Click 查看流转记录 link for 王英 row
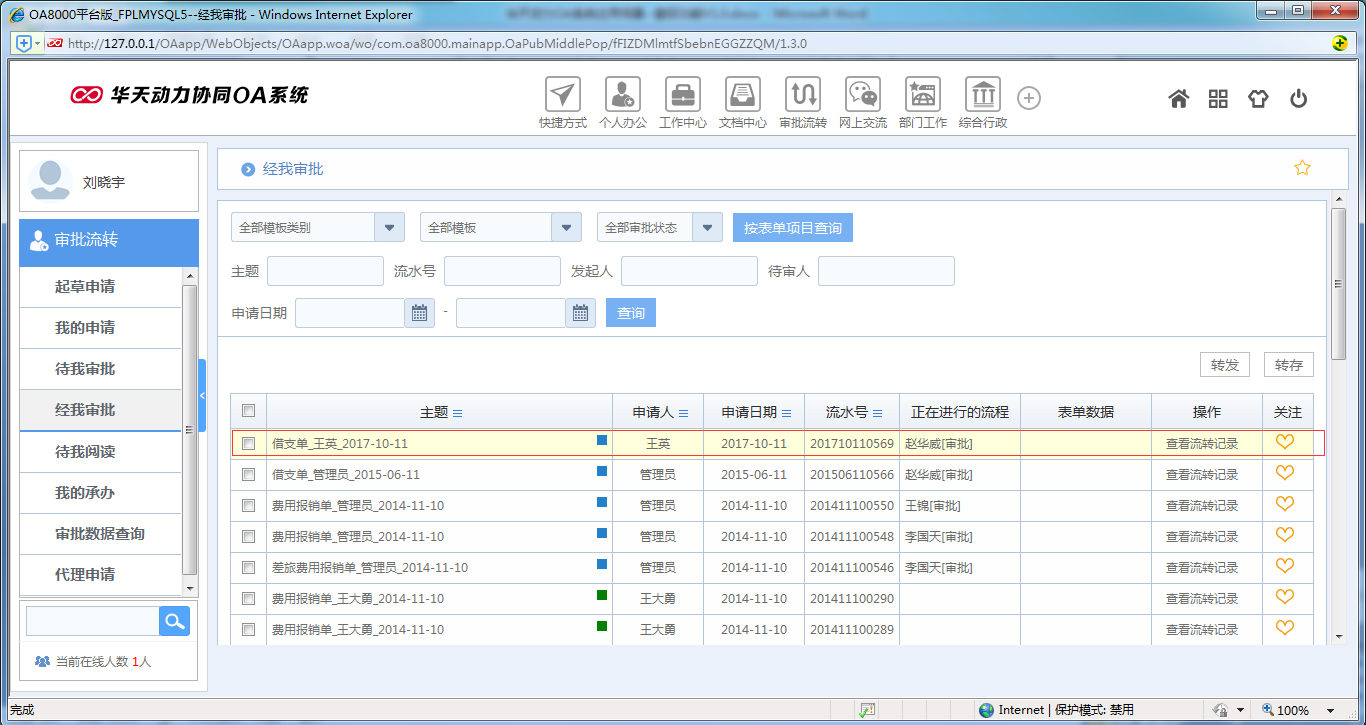 coord(1201,443)
